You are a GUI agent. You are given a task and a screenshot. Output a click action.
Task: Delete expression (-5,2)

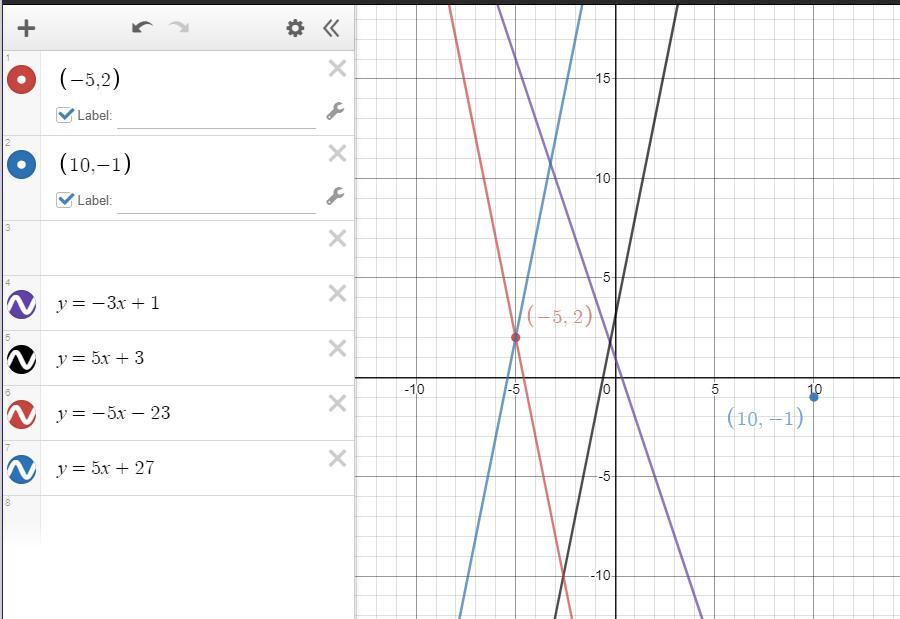[338, 68]
